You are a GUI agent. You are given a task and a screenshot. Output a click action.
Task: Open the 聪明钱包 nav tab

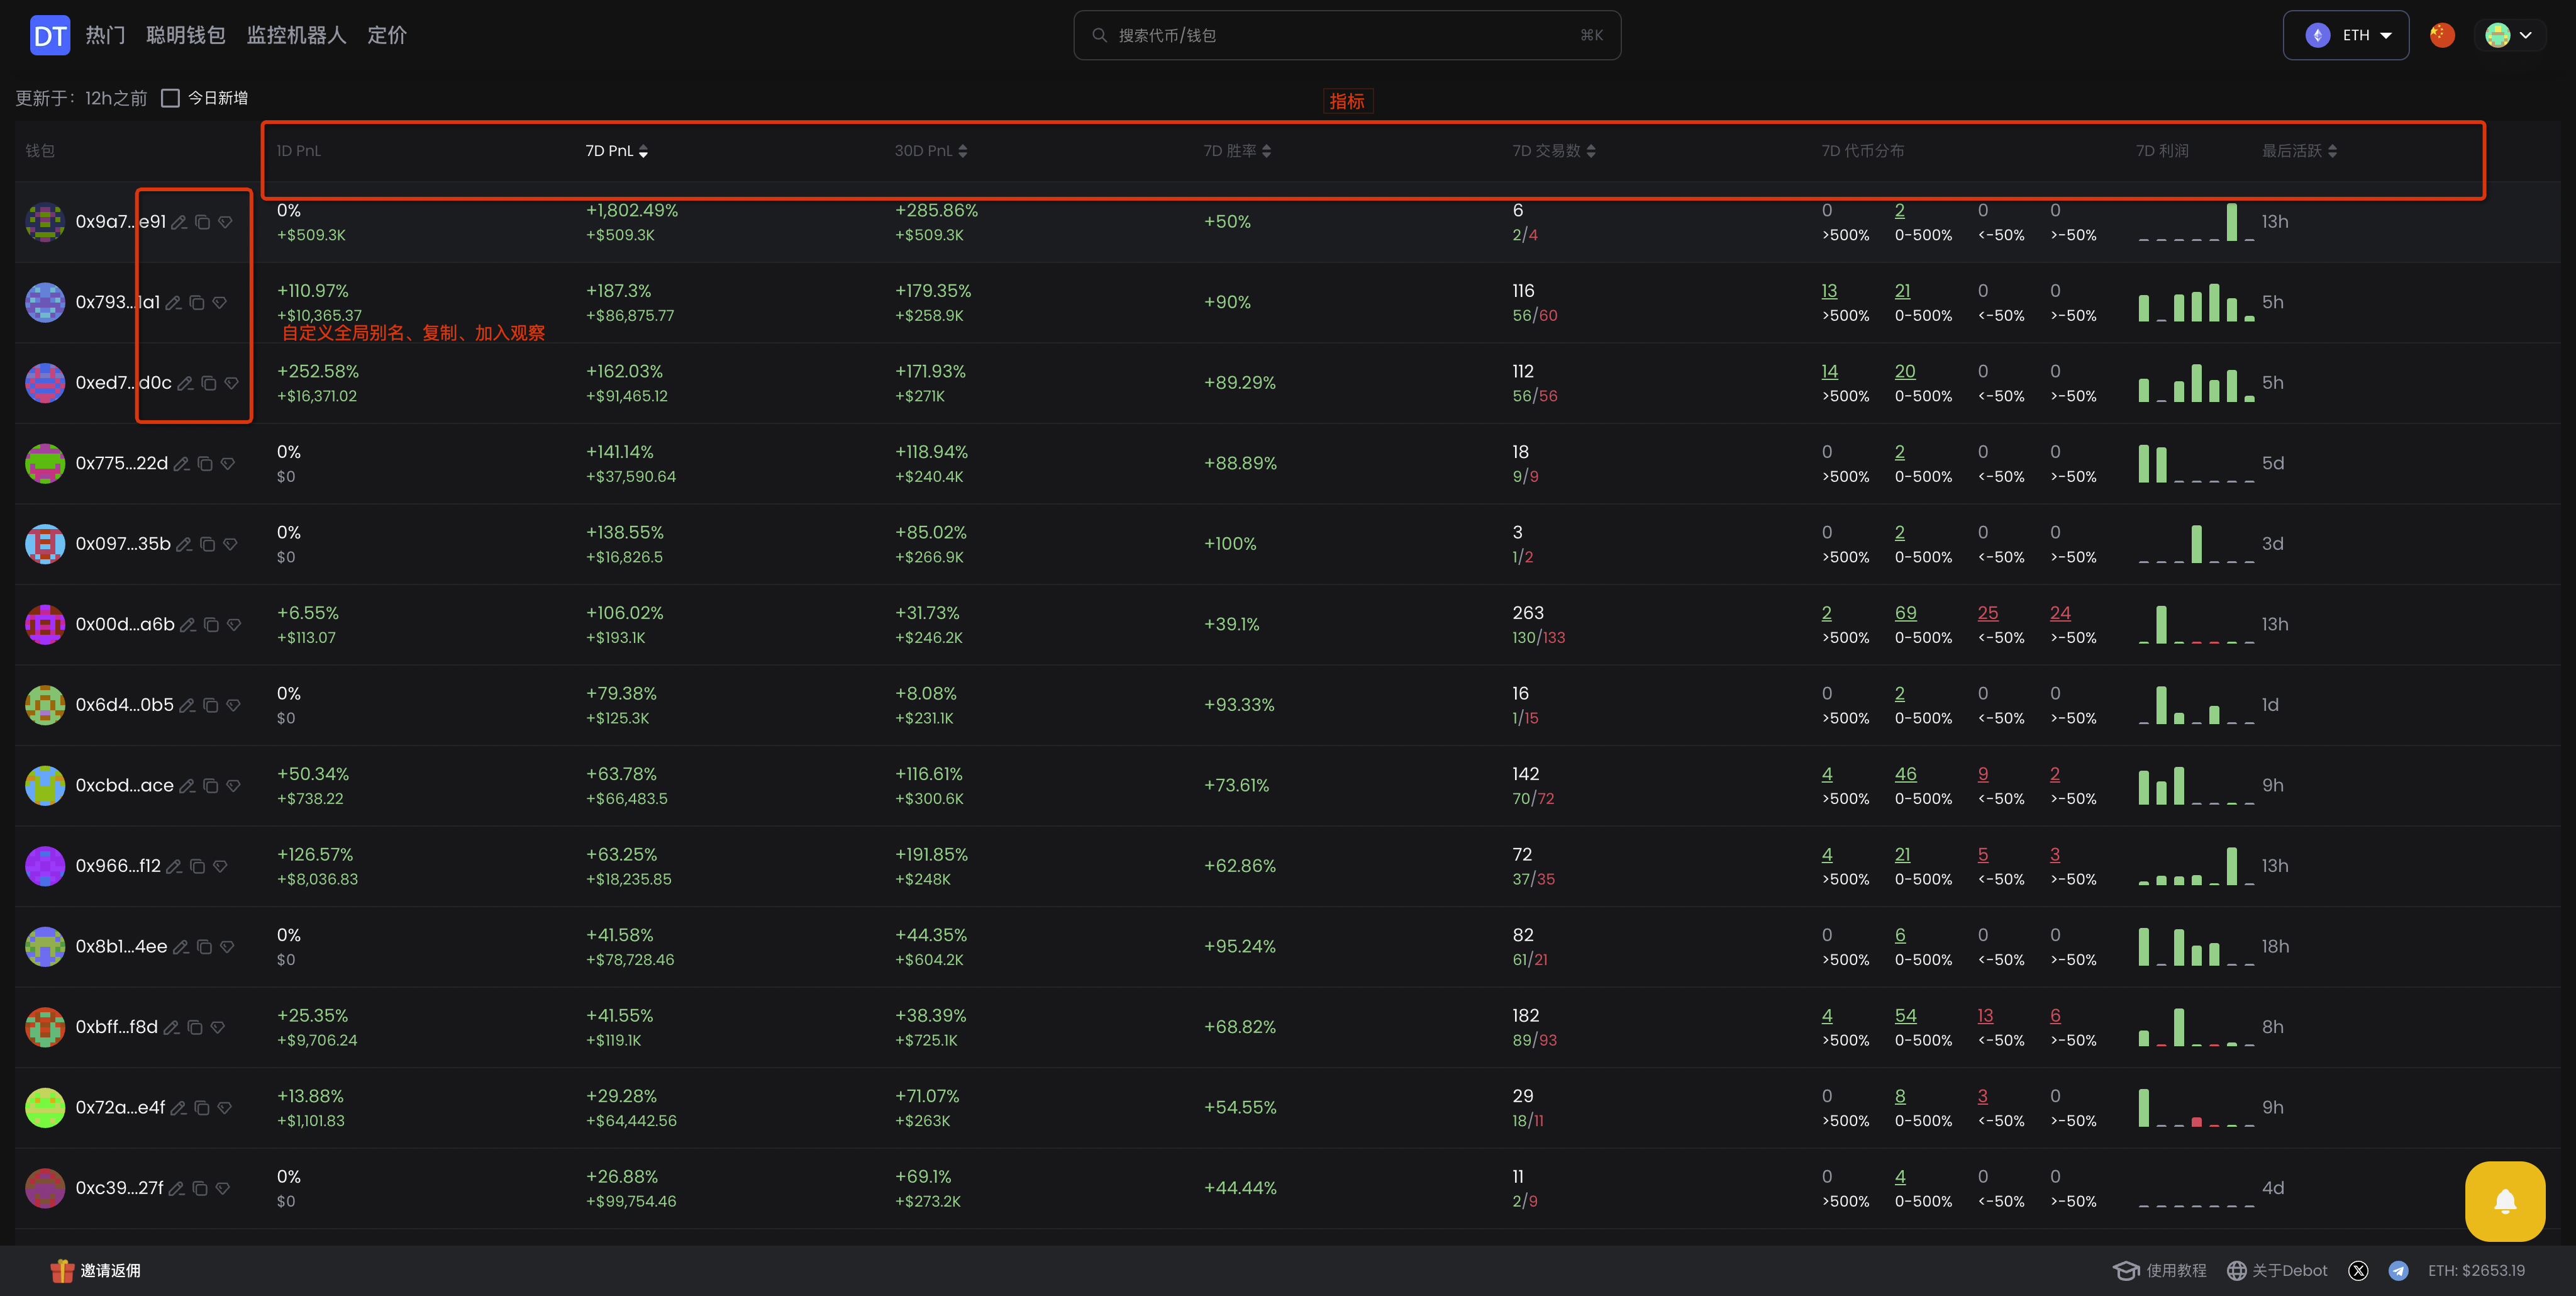coord(185,36)
